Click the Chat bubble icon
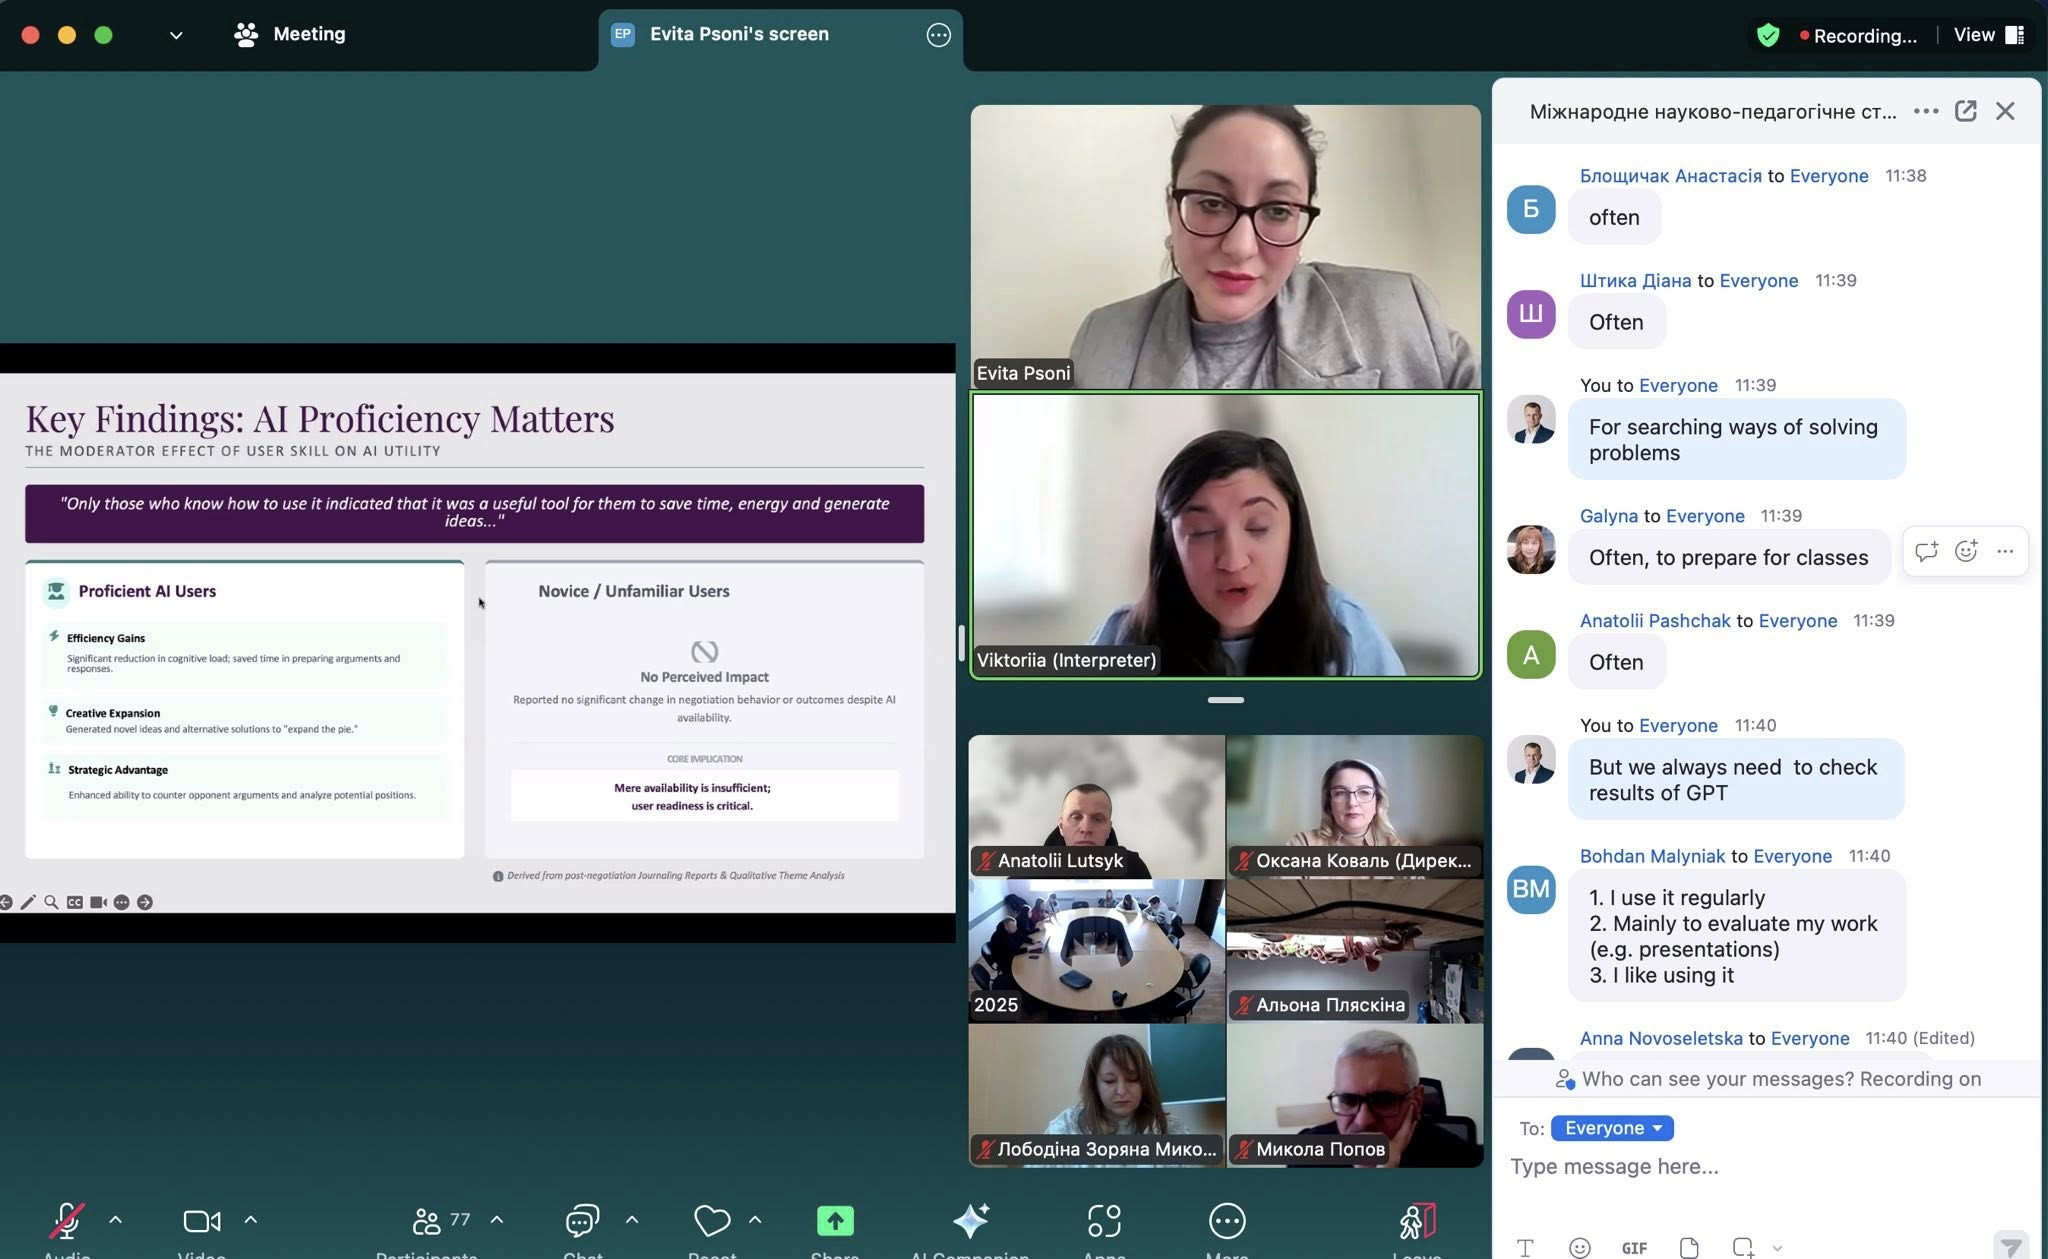 582,1221
